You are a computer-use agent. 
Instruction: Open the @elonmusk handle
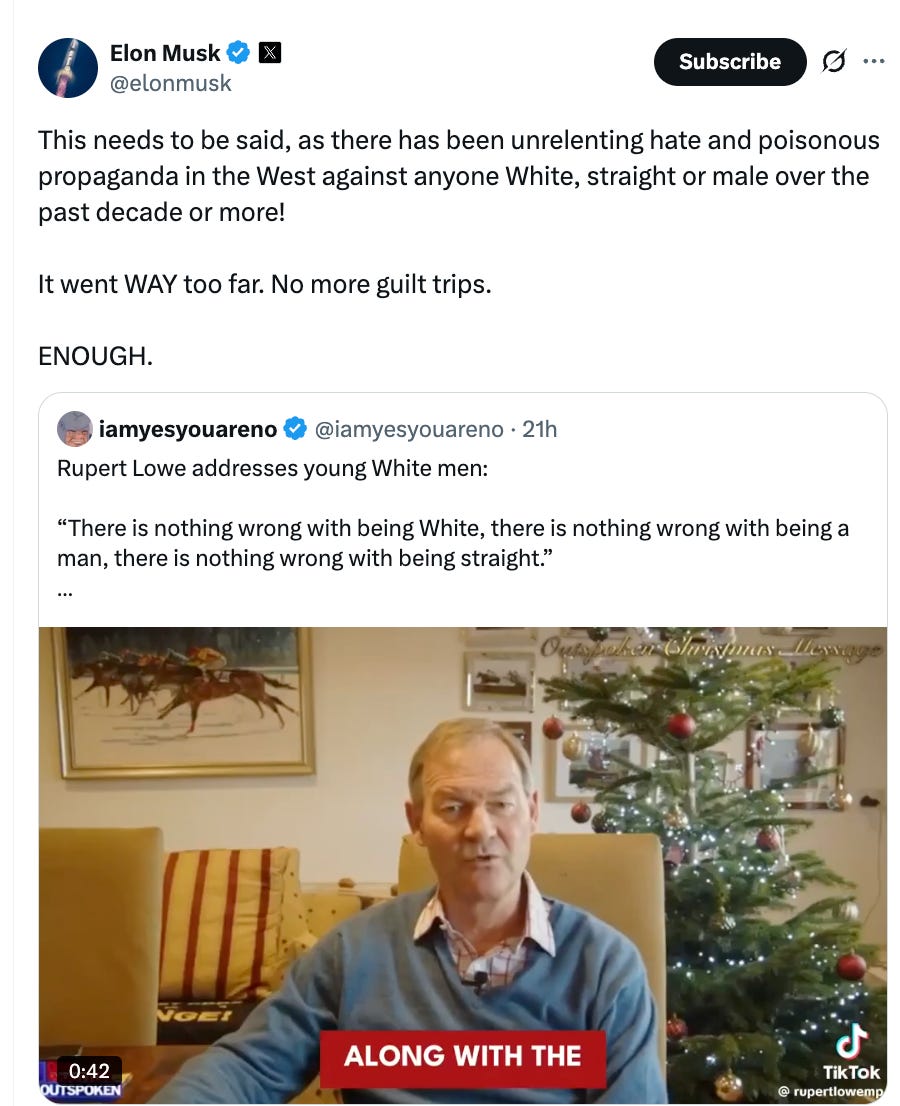point(171,85)
